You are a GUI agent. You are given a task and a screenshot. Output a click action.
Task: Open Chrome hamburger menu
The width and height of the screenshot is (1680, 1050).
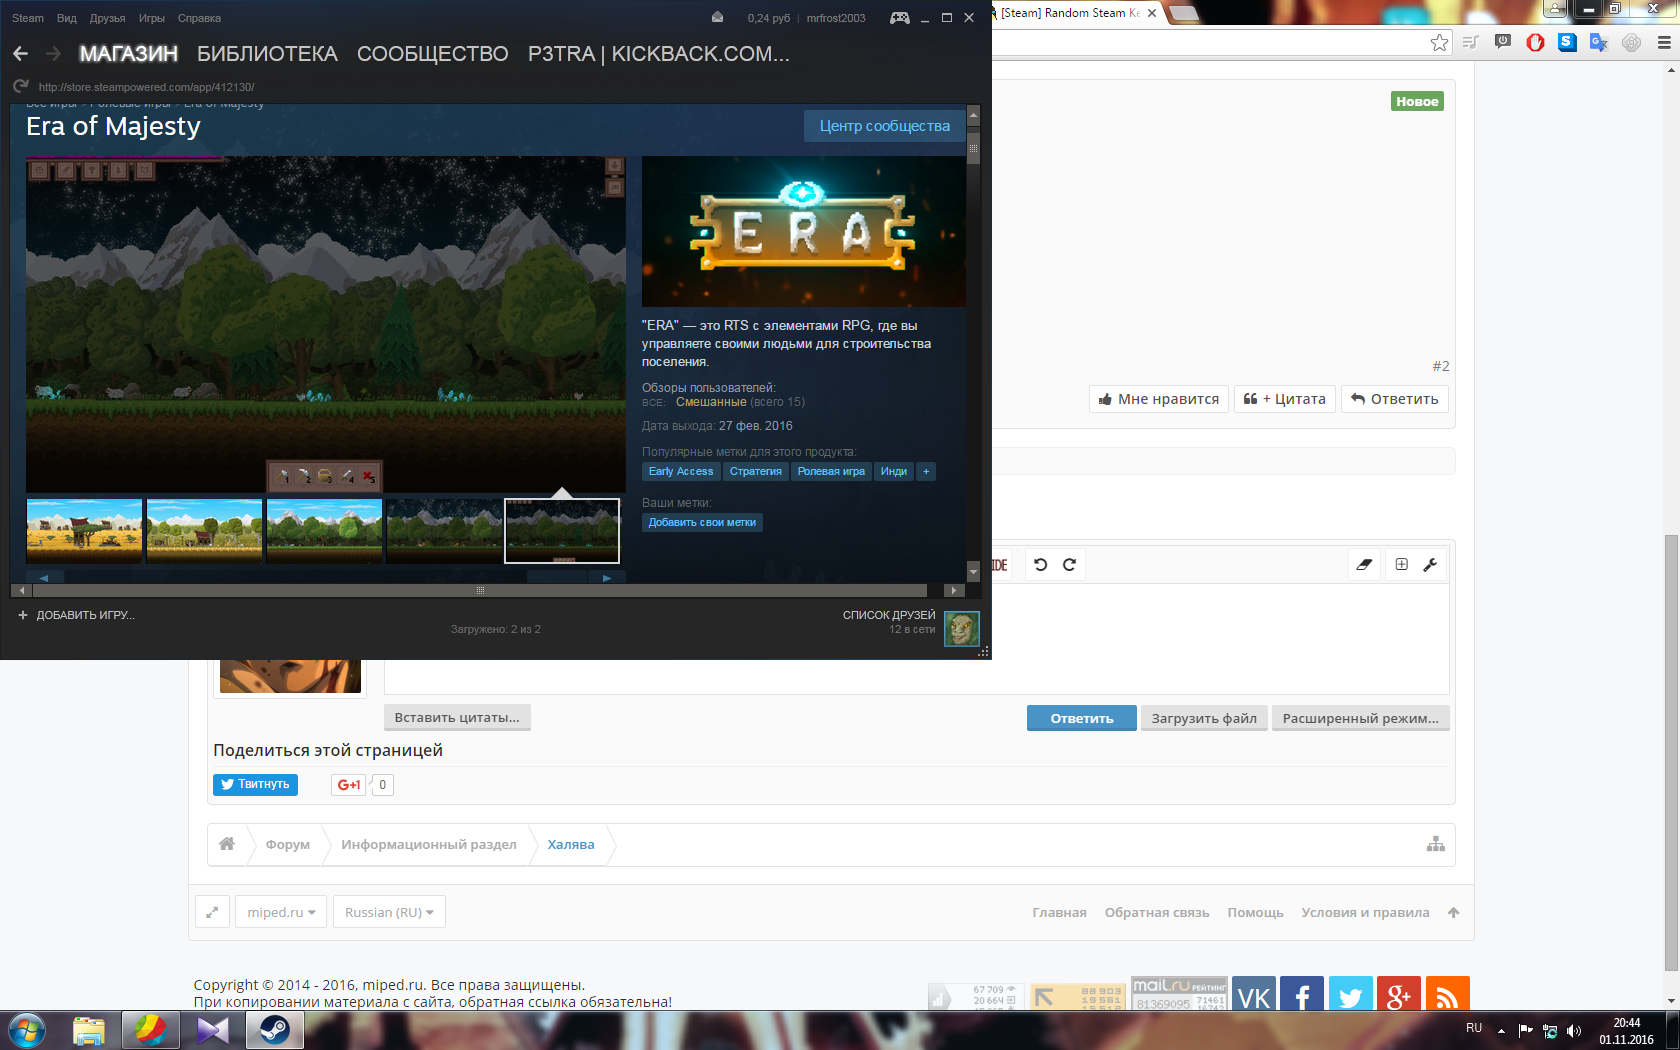tap(1664, 42)
